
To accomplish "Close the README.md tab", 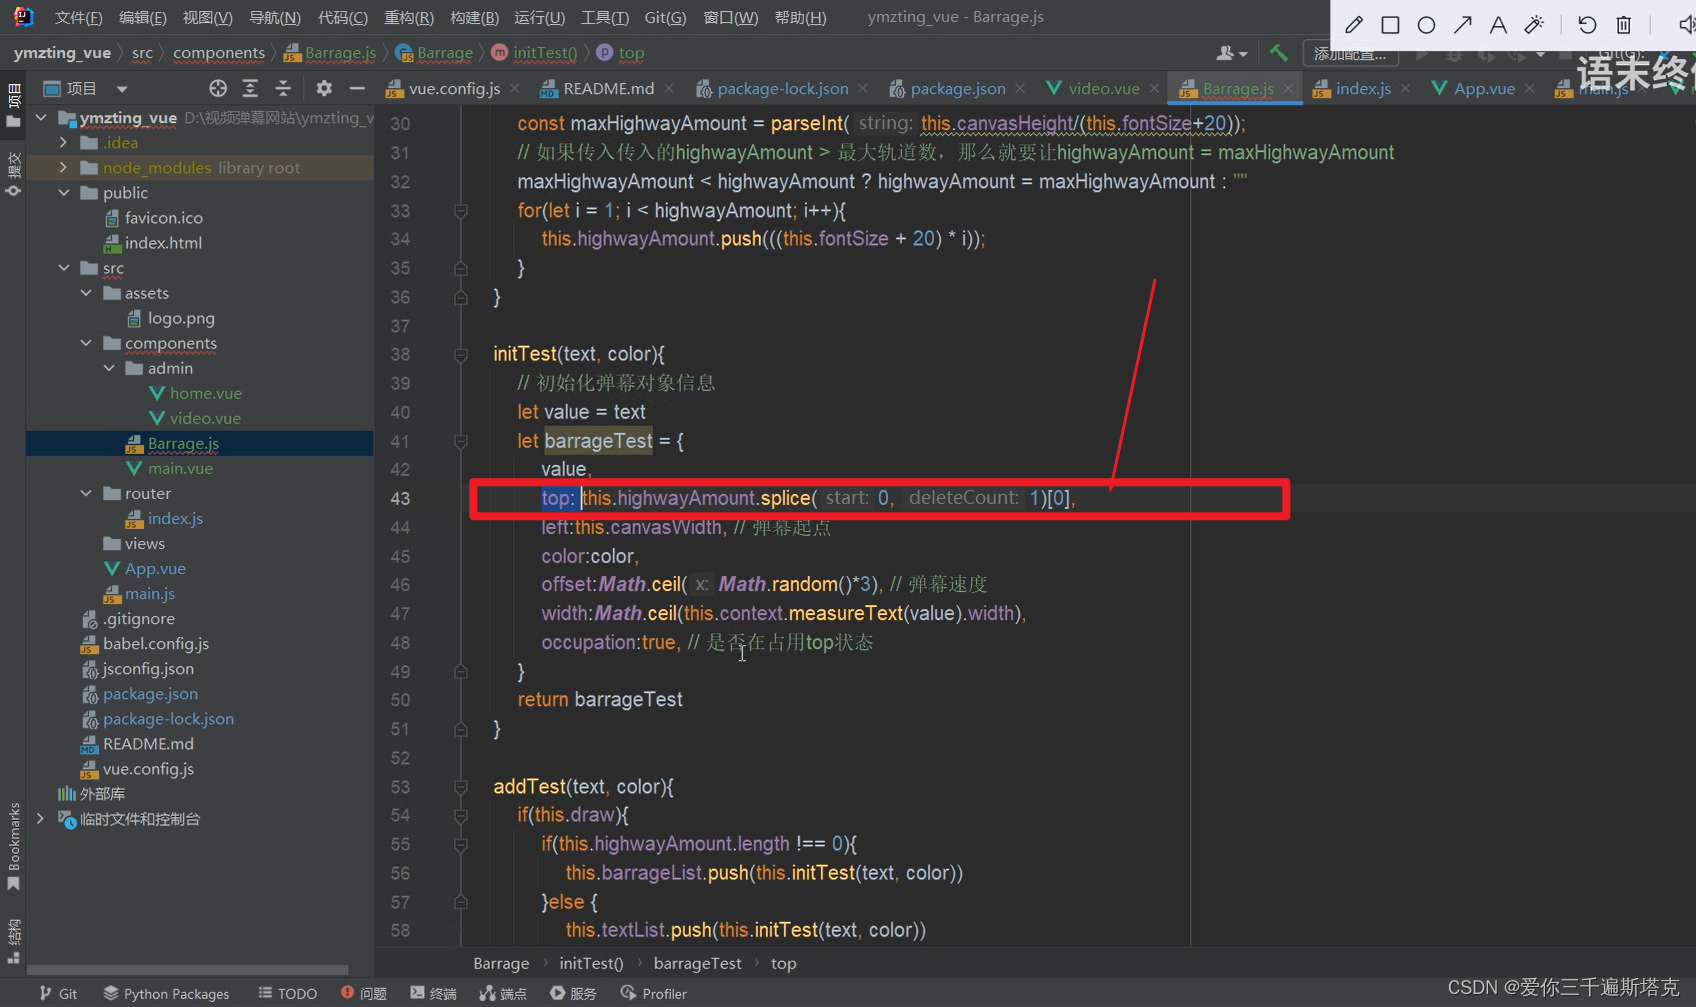I will 669,88.
